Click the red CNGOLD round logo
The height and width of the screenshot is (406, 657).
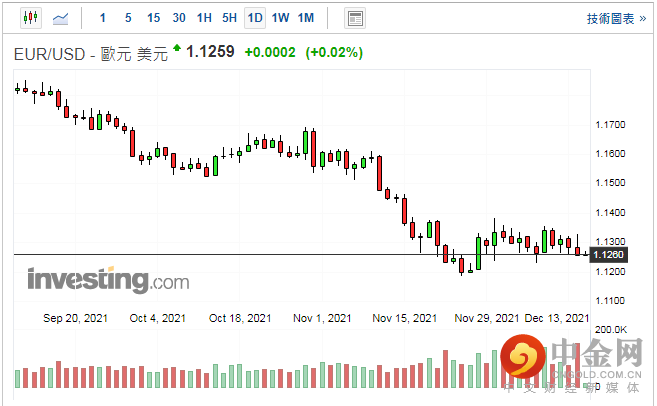point(523,357)
